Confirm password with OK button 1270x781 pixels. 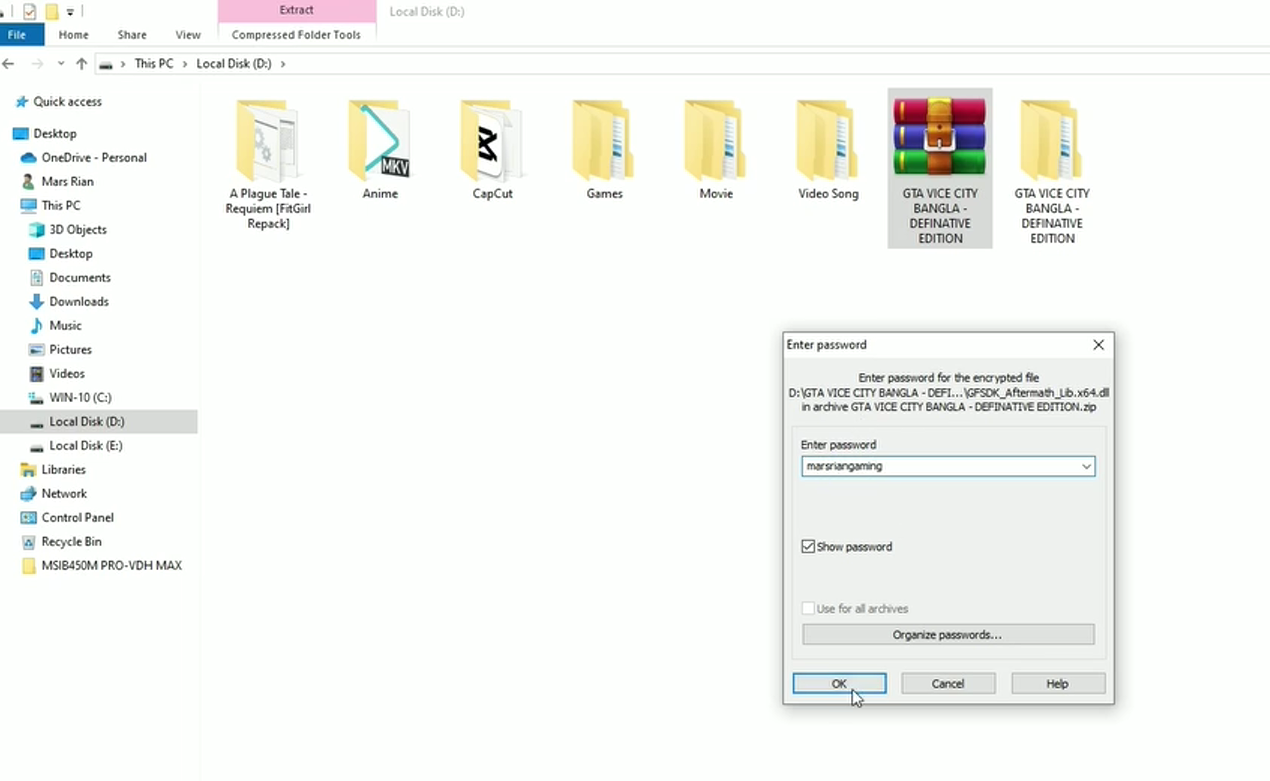(x=839, y=684)
